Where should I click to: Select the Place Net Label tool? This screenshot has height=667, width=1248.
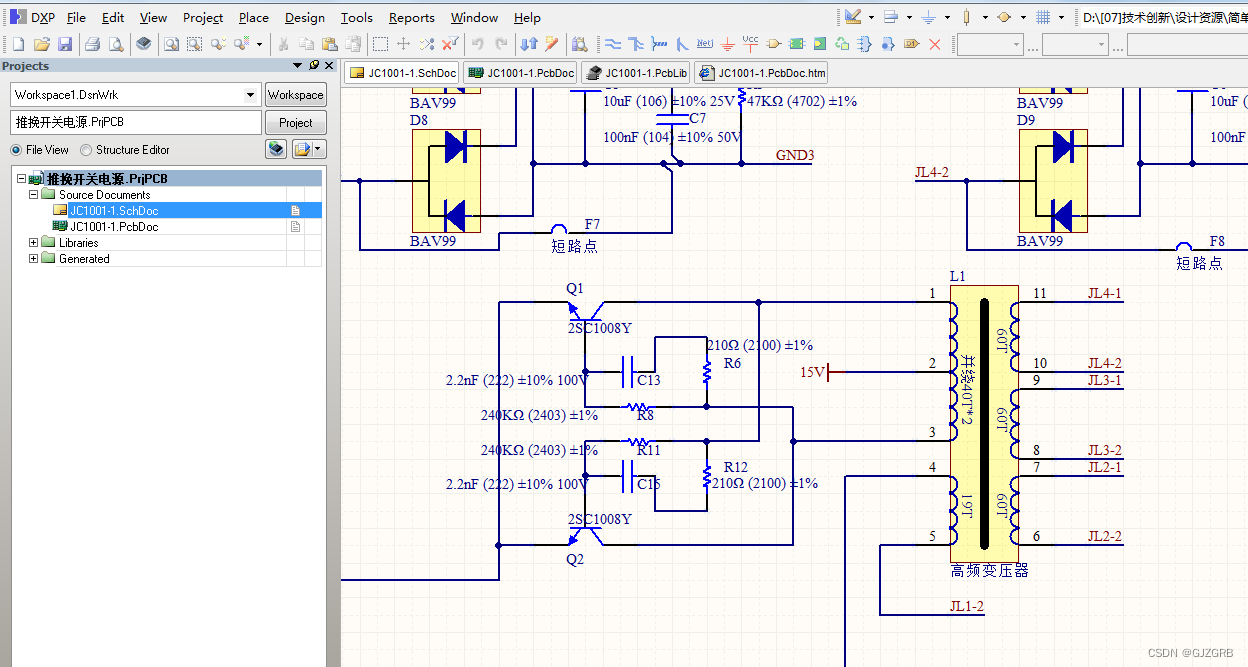pos(704,44)
